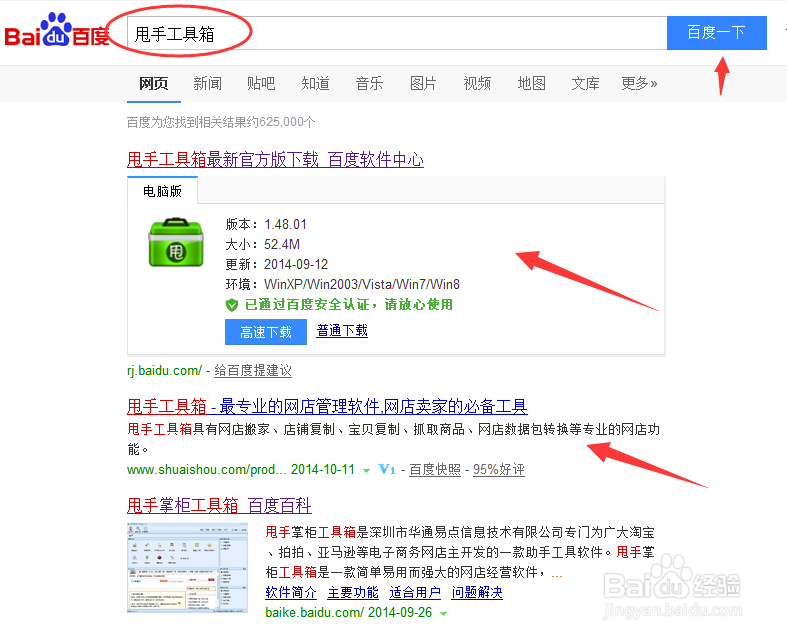The width and height of the screenshot is (787, 638).
Task: Open the 主要功能 sublink
Action: tap(353, 592)
